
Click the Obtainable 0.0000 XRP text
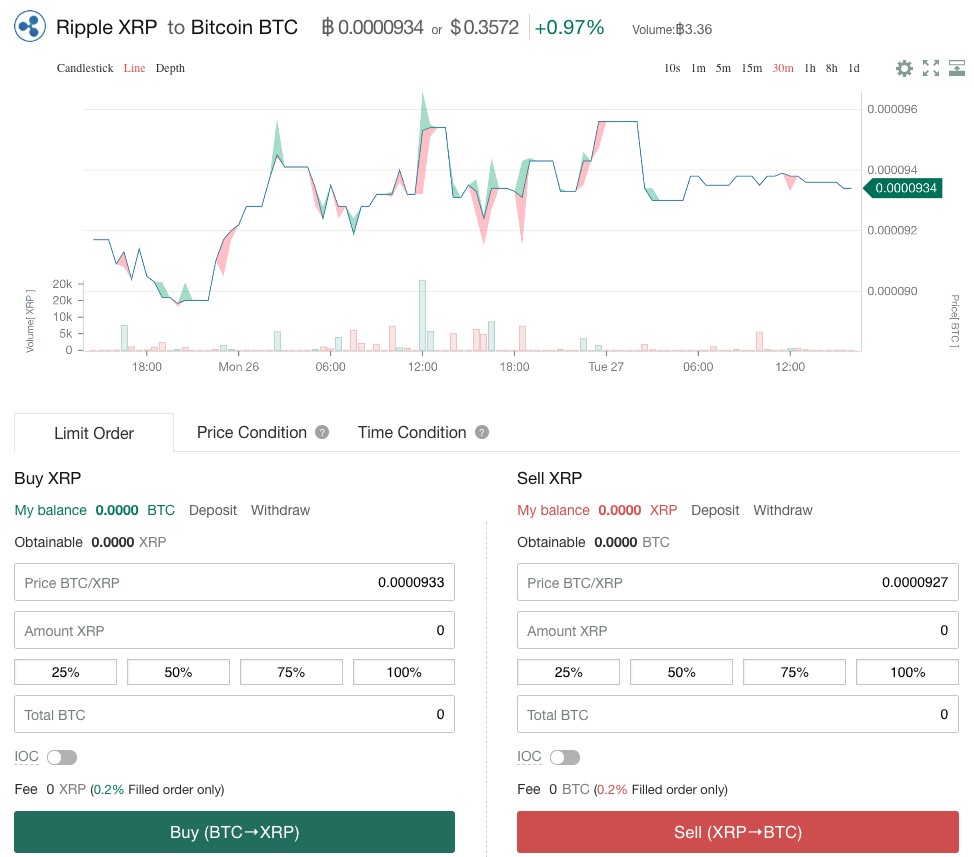(90, 542)
